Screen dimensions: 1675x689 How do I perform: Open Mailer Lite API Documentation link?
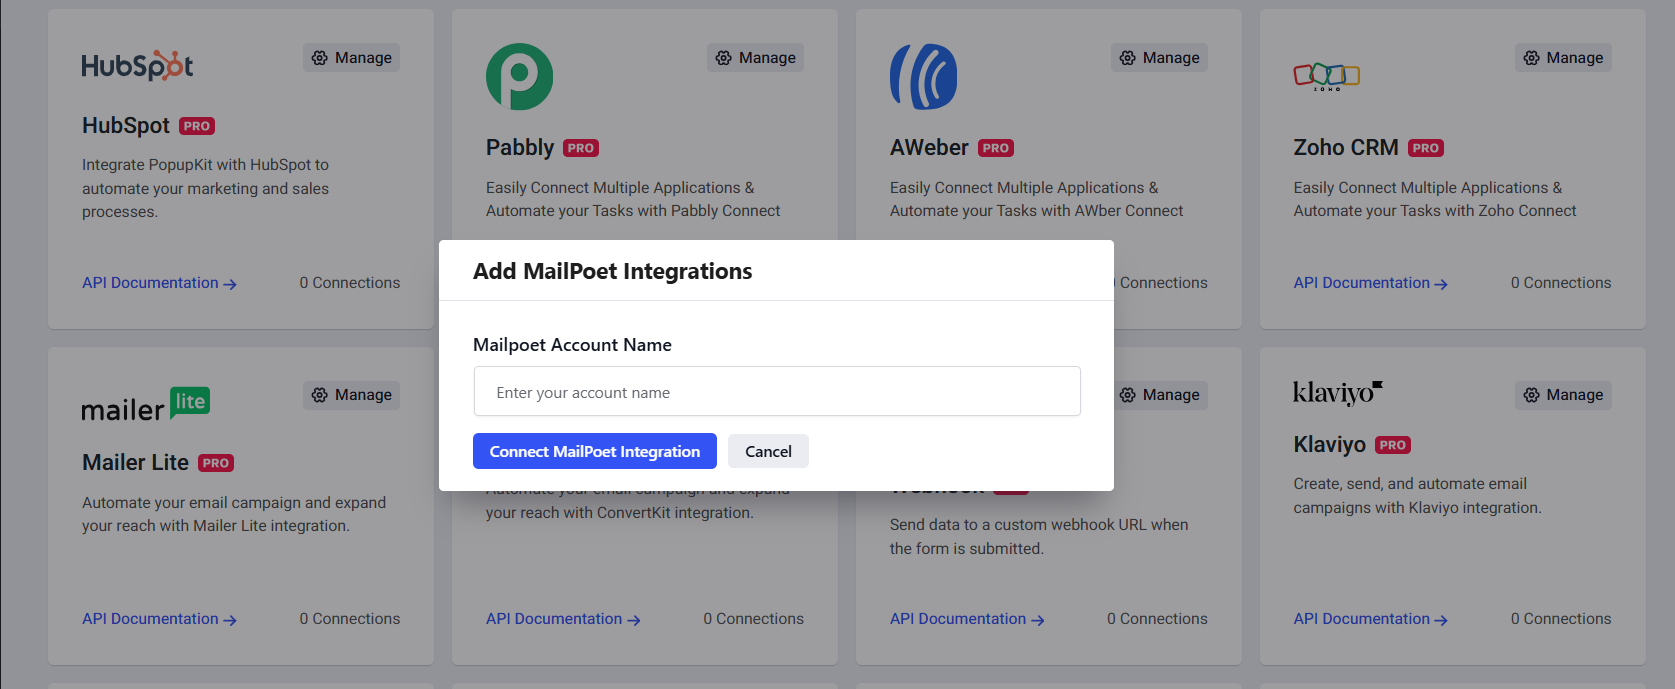point(159,619)
